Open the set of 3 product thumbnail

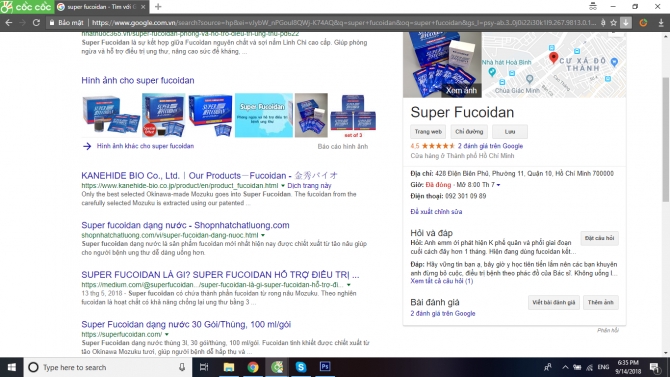pyautogui.click(x=353, y=115)
